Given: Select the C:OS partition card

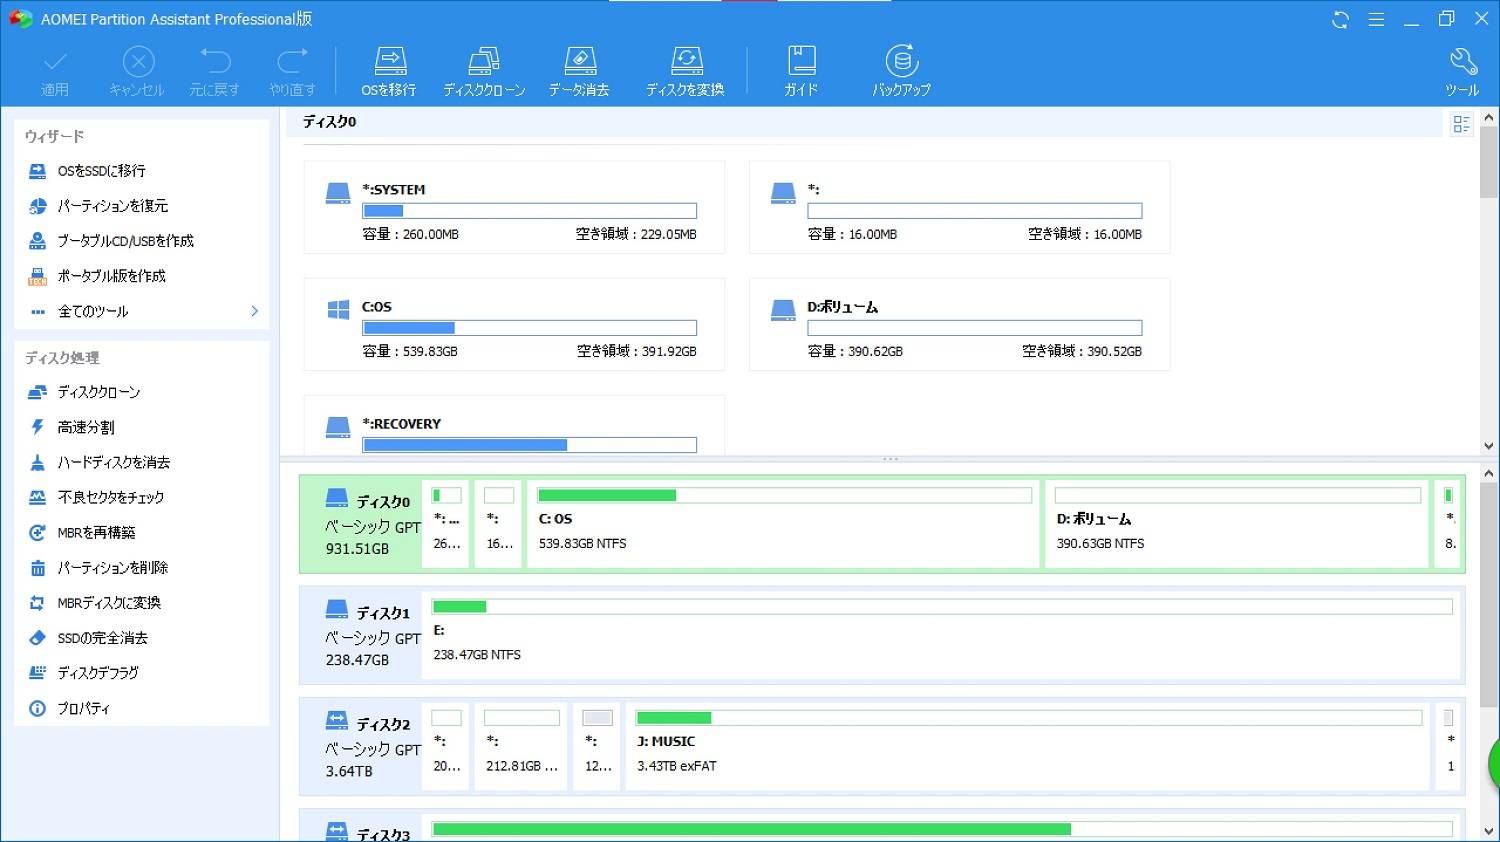Looking at the screenshot, I should point(514,324).
